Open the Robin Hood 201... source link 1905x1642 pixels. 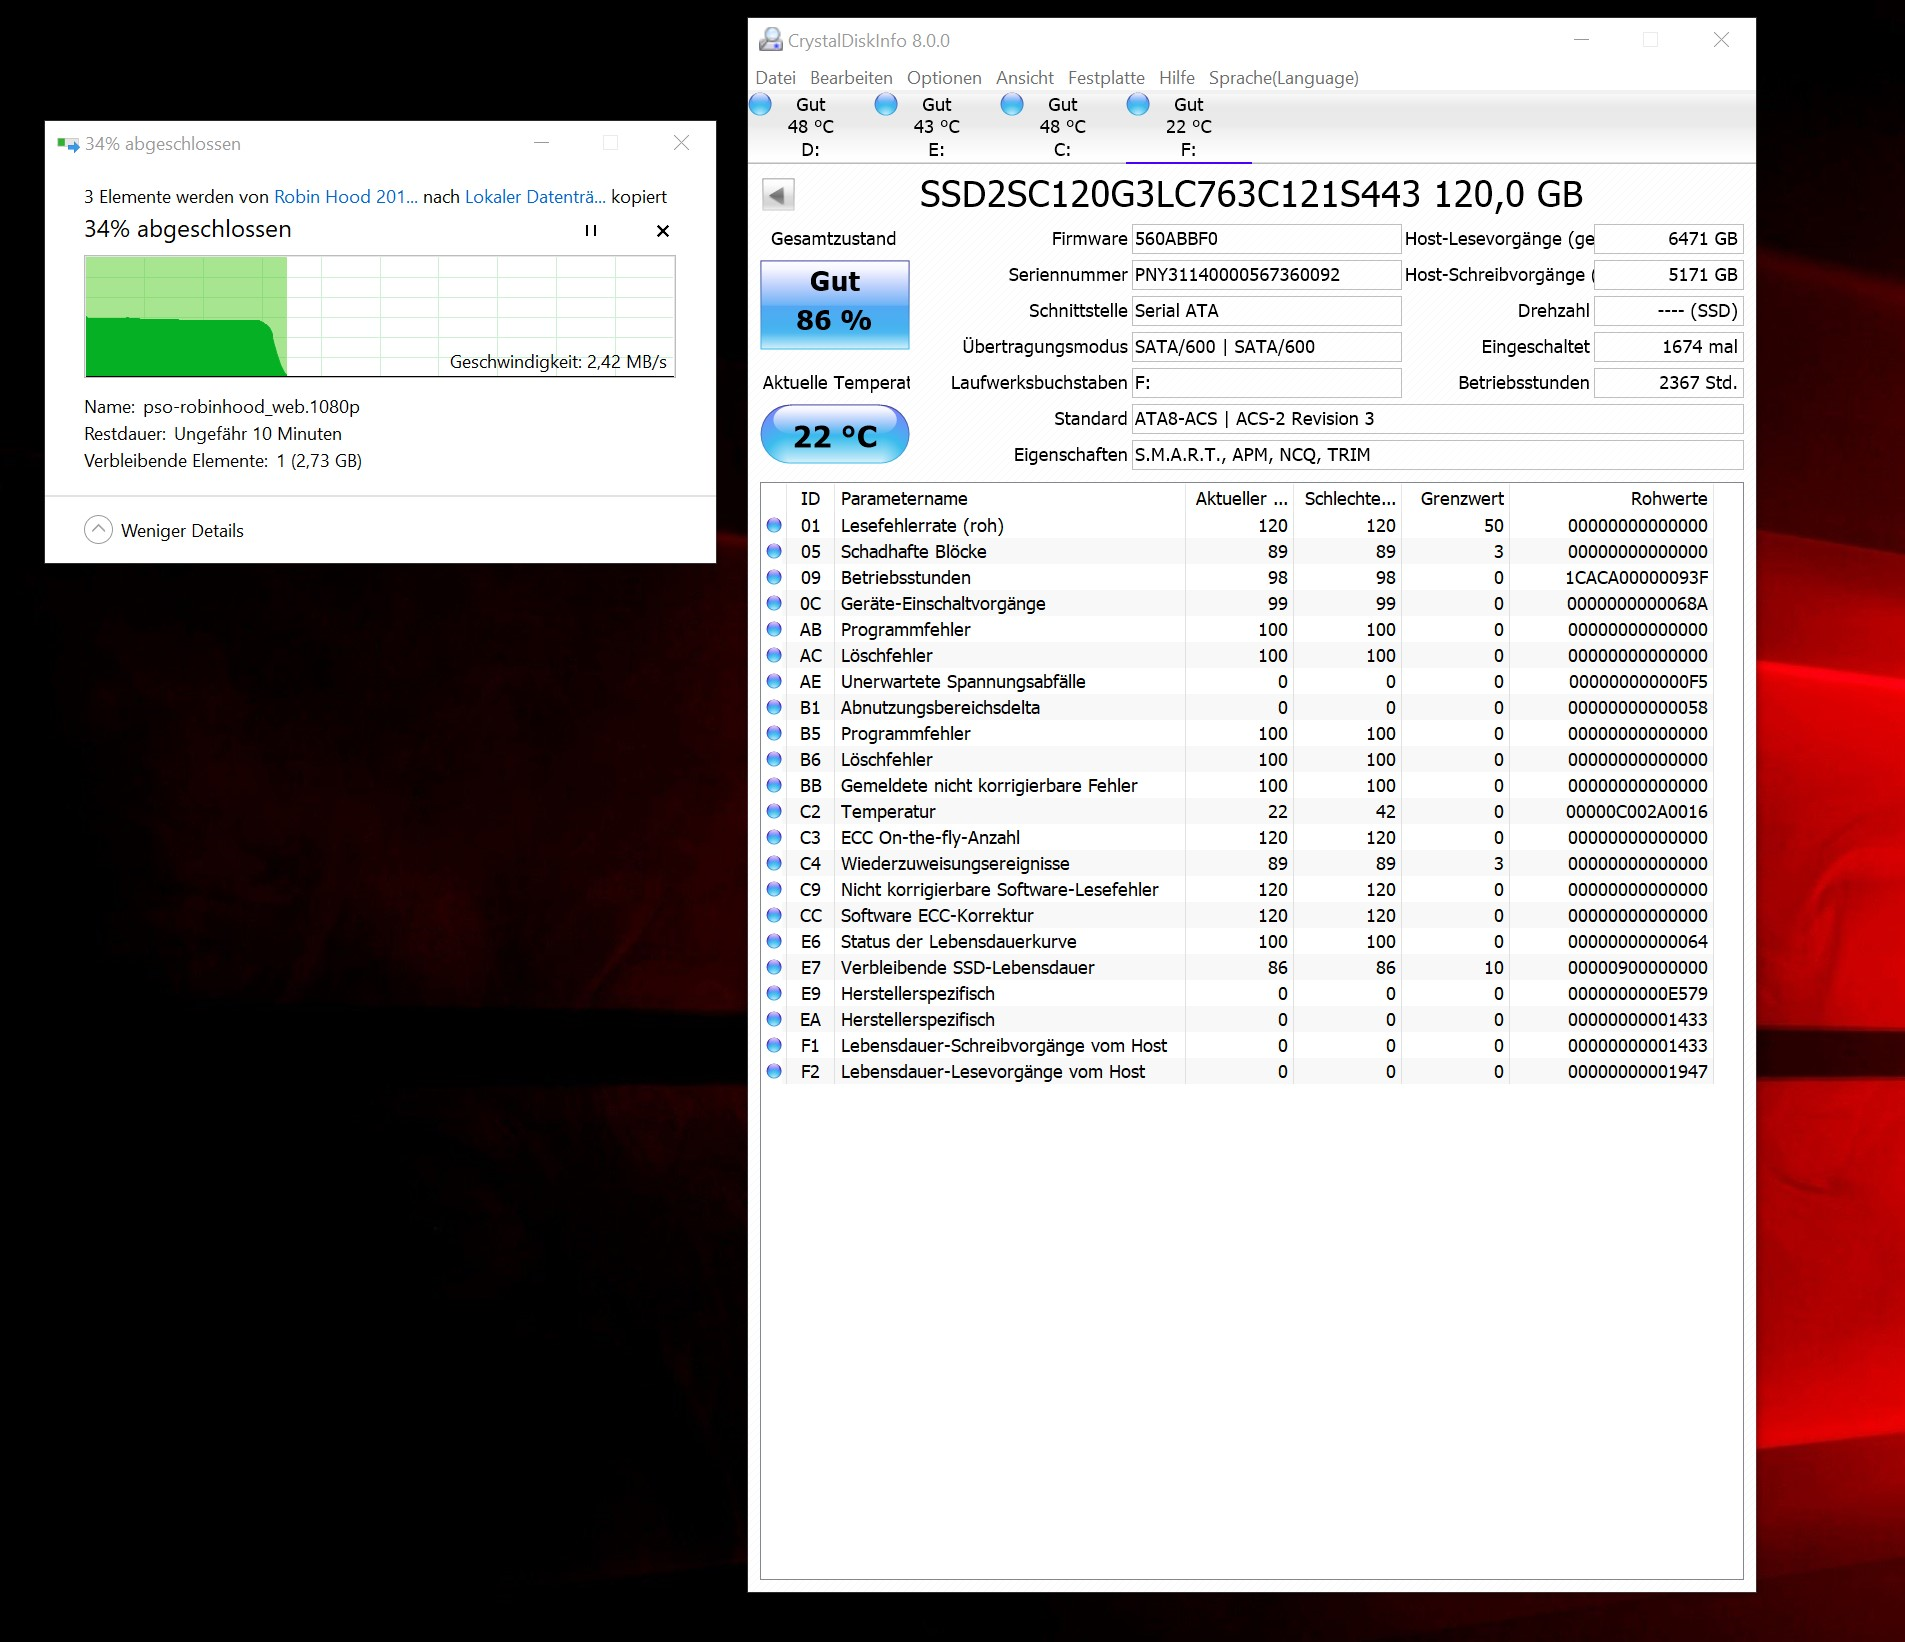click(x=346, y=197)
